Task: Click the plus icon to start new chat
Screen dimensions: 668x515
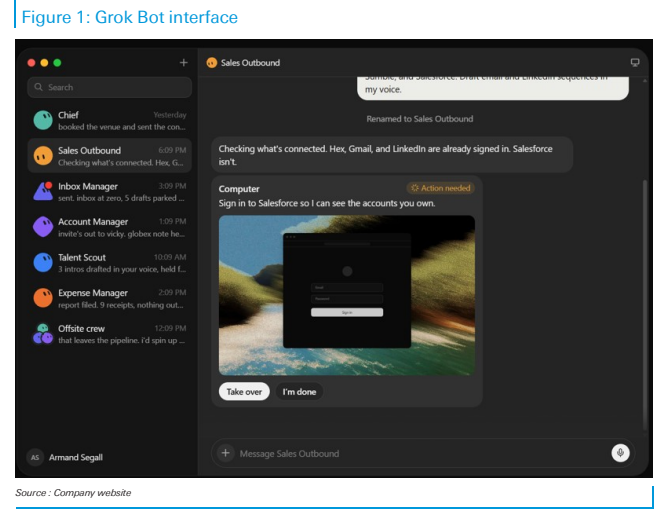Action: [183, 63]
